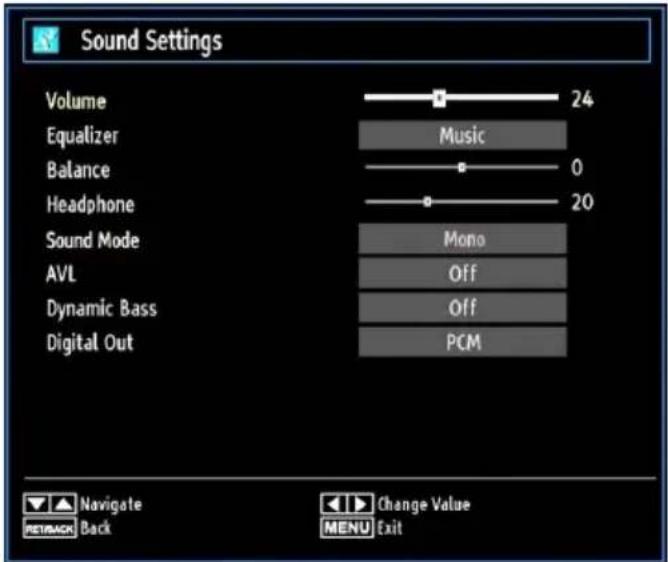
Task: Select the Dynamic Bass row label
Action: click(101, 309)
